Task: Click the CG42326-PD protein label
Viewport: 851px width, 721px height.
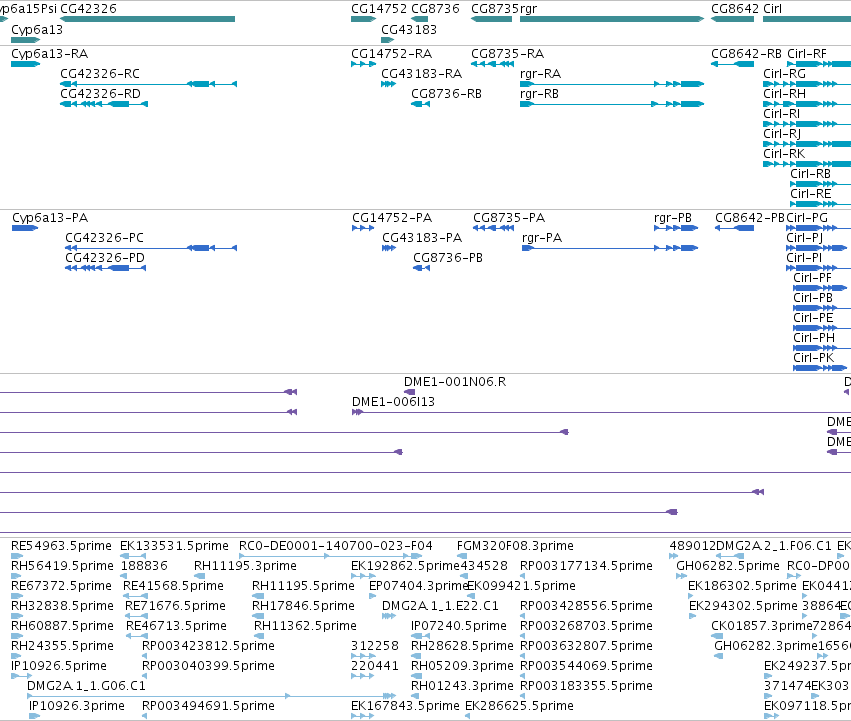Action: pos(105,258)
